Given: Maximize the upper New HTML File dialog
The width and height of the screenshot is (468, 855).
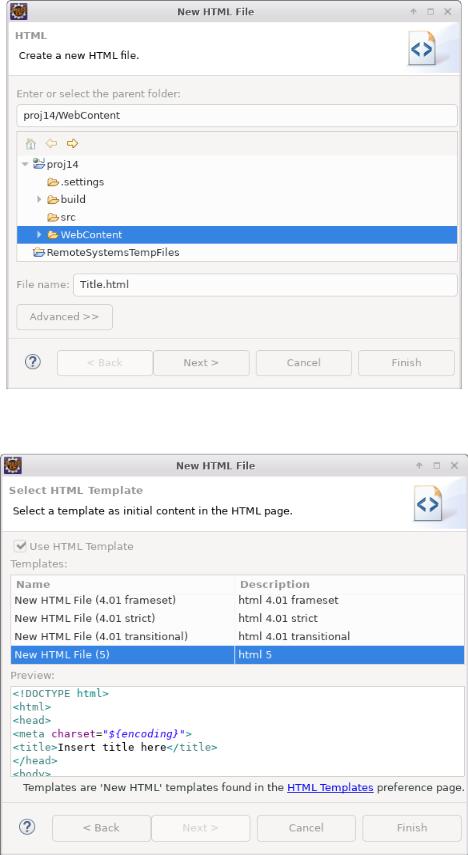Looking at the screenshot, I should 430,11.
